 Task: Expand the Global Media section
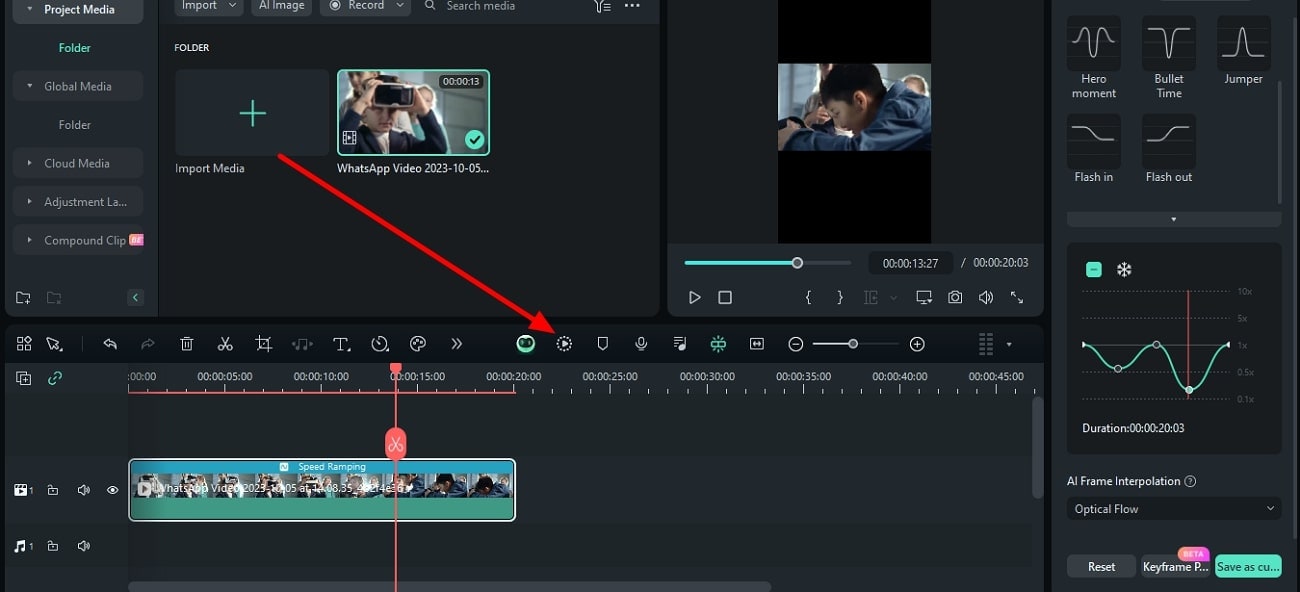[x=78, y=86]
